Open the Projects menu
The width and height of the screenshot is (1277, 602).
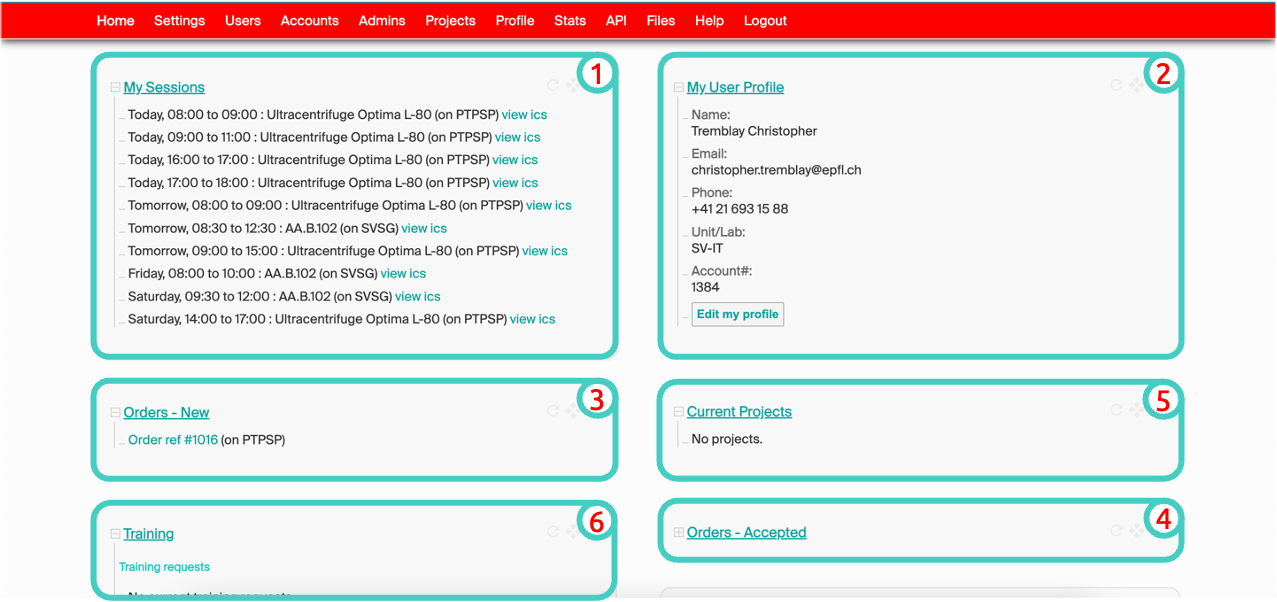[x=450, y=20]
